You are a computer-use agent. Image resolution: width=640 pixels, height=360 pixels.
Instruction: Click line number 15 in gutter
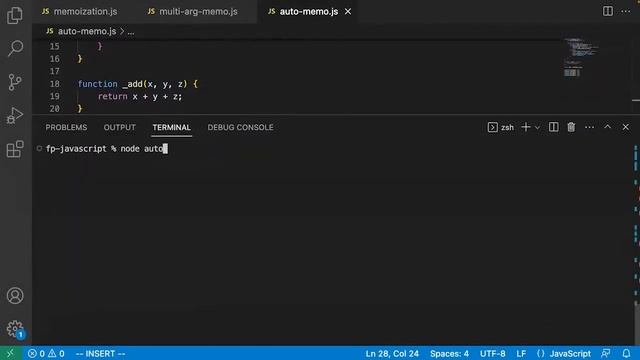55,46
